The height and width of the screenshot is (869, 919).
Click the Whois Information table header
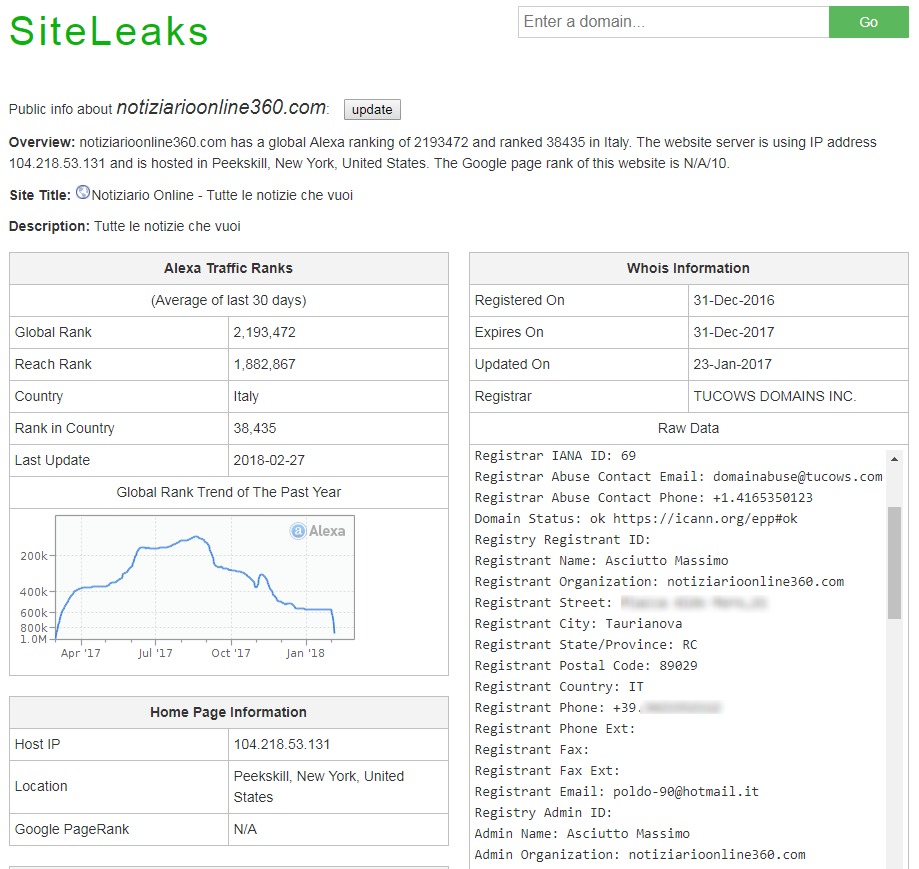[689, 268]
